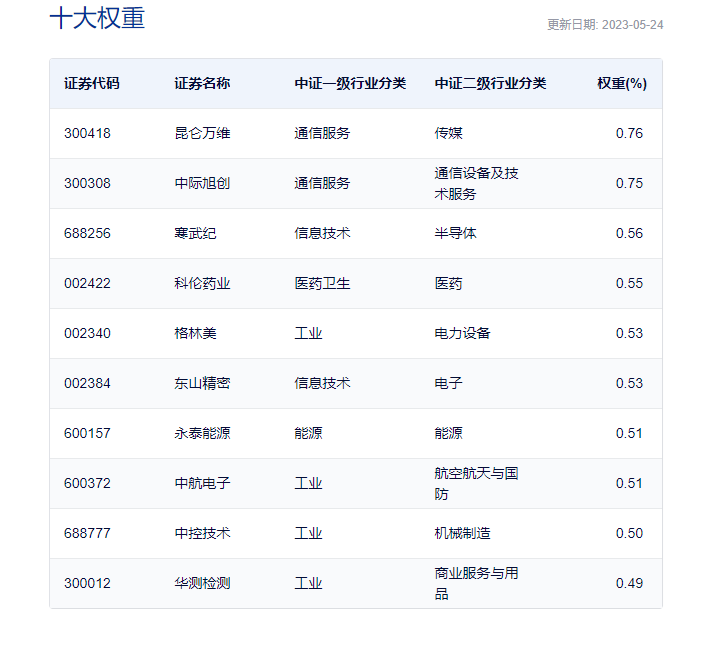Click 工业 in the 华测检测 row
This screenshot has width=721, height=650.
[x=308, y=584]
